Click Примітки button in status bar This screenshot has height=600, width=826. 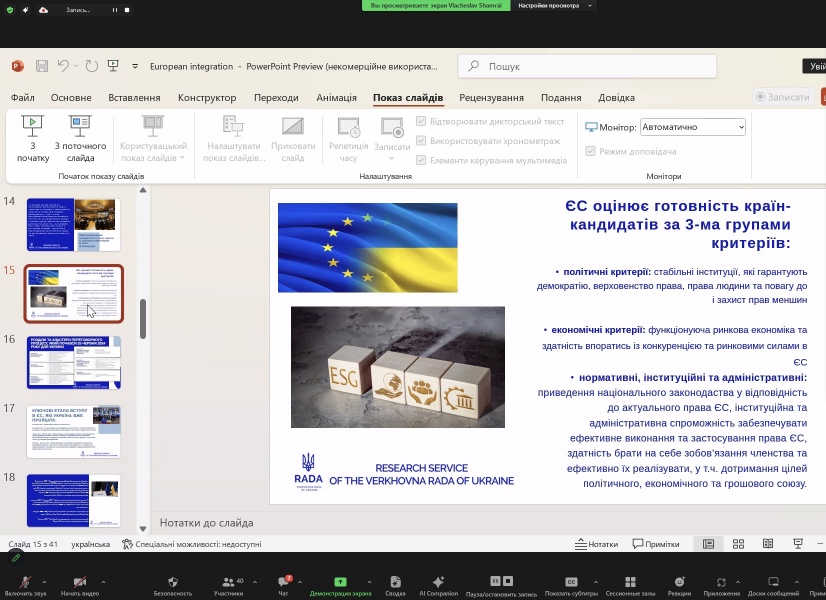coord(656,544)
